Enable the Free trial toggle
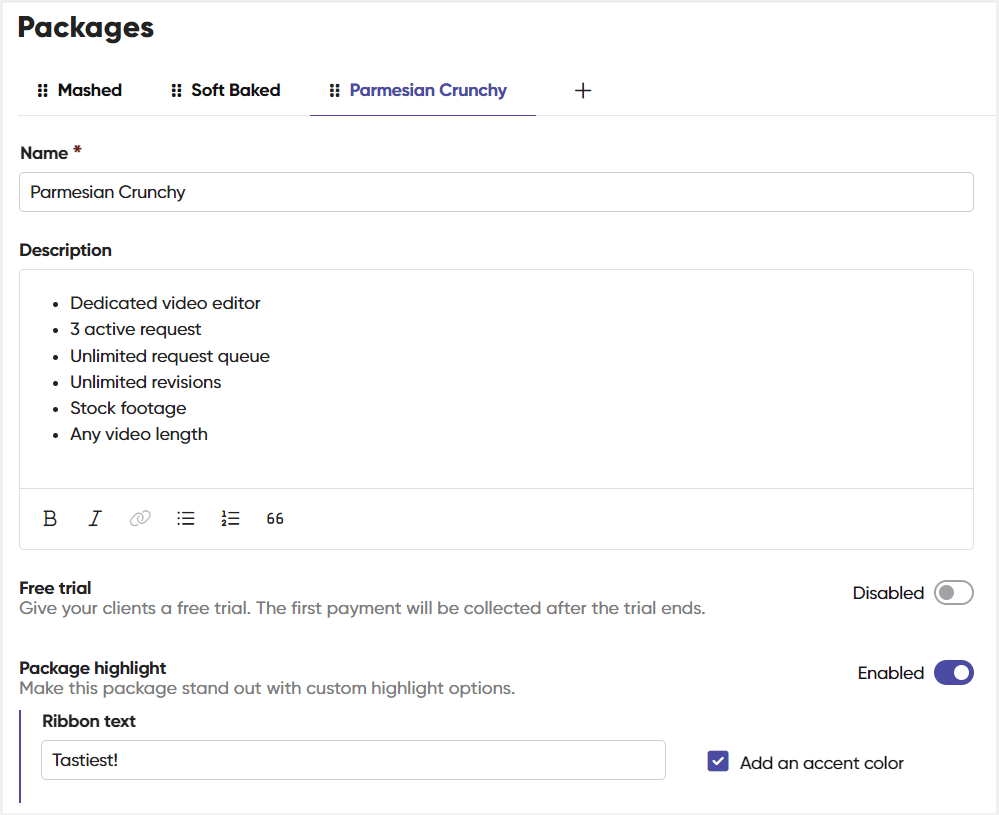The height and width of the screenshot is (815, 999). coord(954,593)
